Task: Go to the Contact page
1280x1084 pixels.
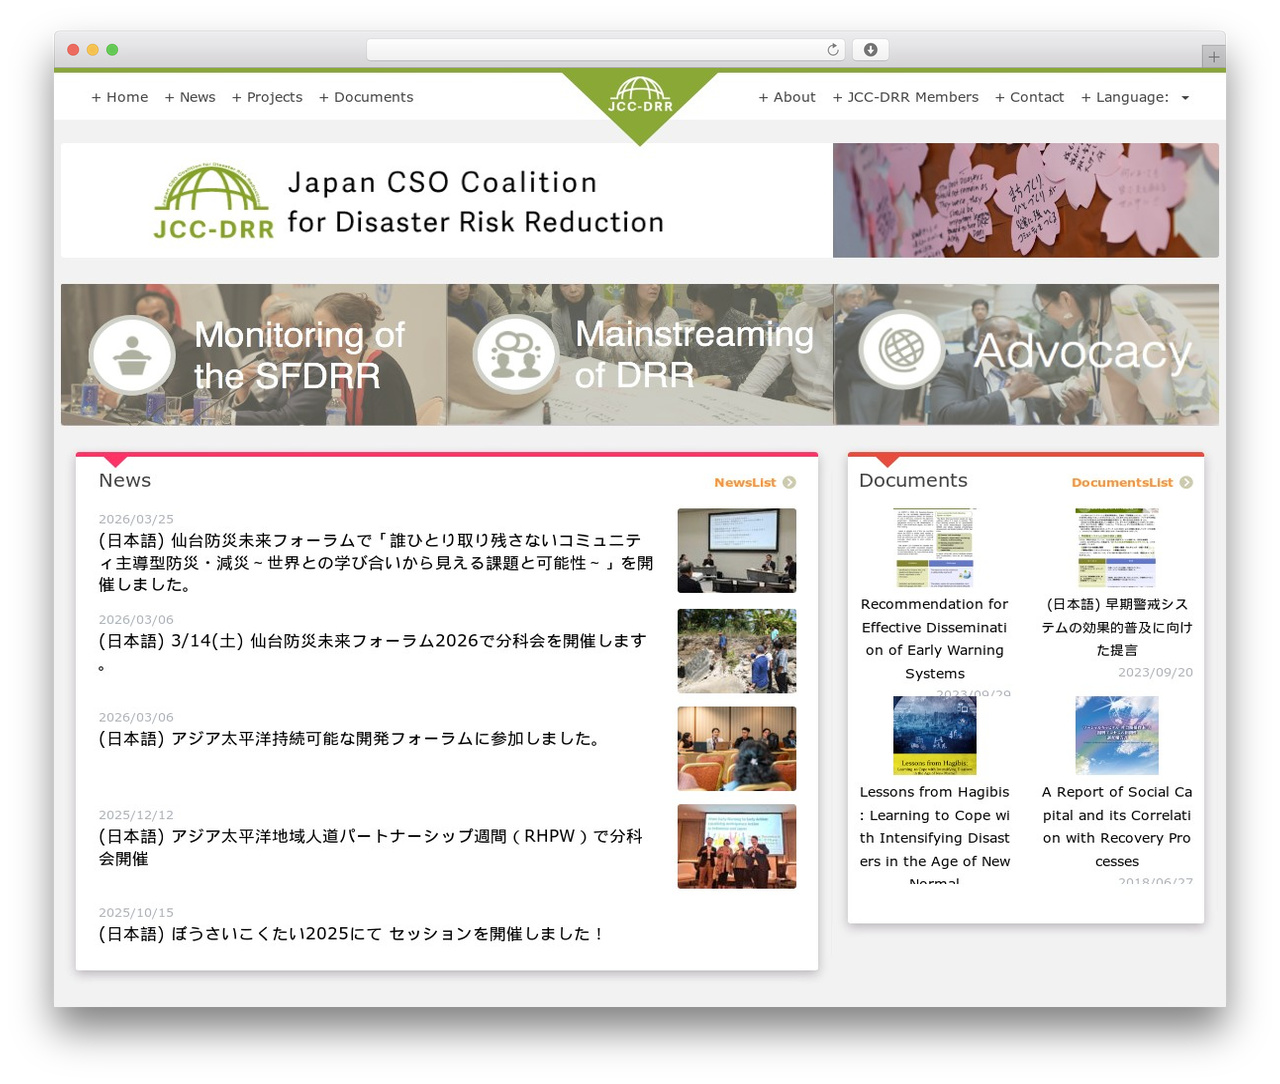Action: [1029, 97]
